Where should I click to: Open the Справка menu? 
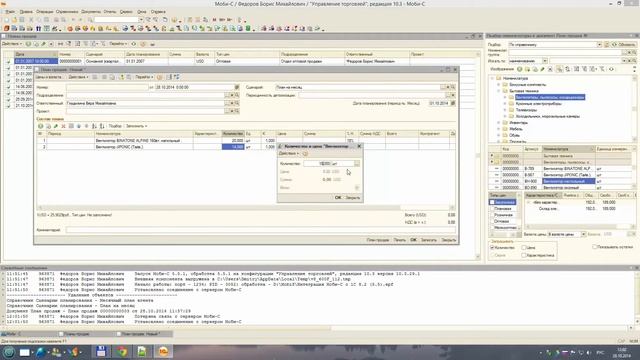click(158, 12)
